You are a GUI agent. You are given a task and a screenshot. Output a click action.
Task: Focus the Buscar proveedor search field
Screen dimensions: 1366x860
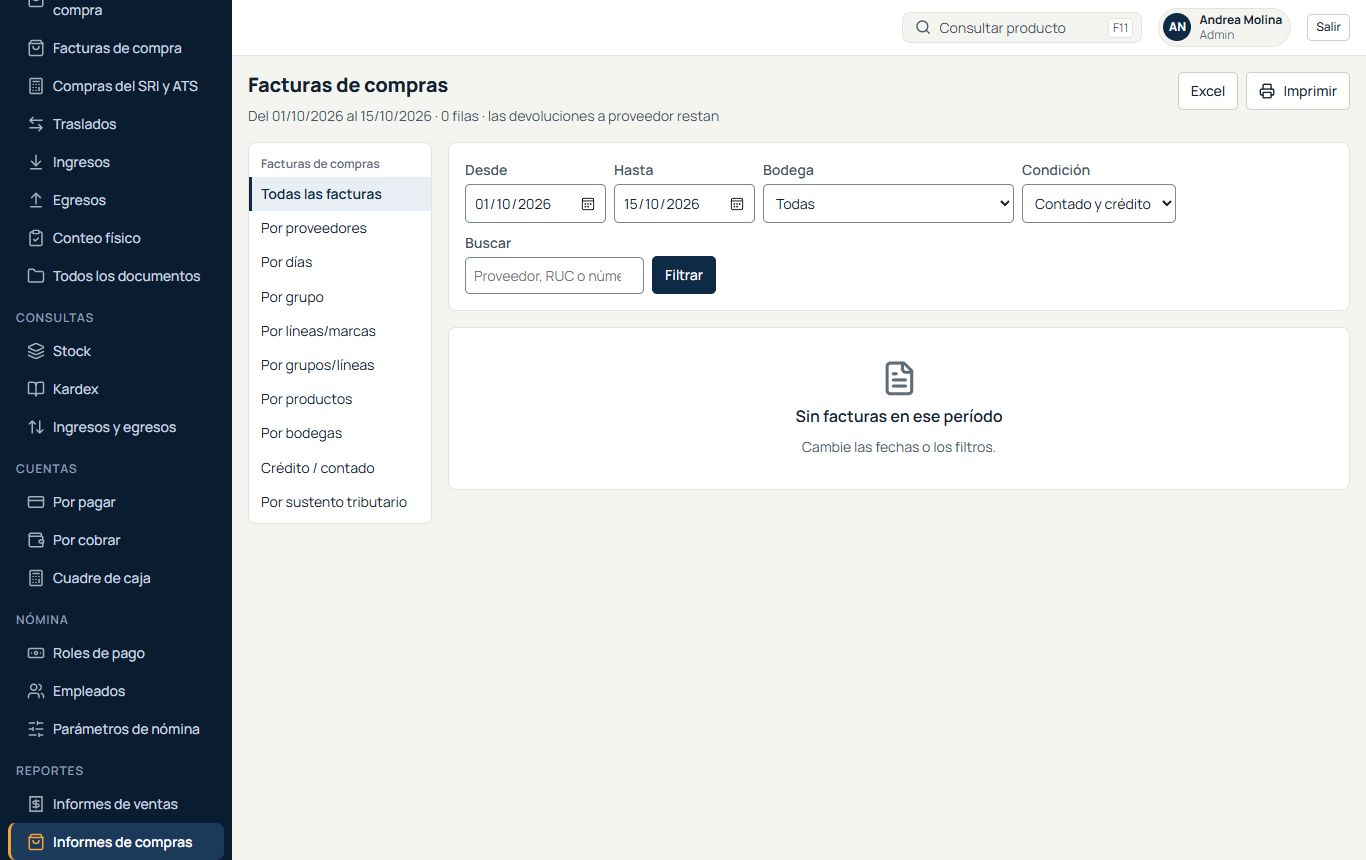coord(554,275)
